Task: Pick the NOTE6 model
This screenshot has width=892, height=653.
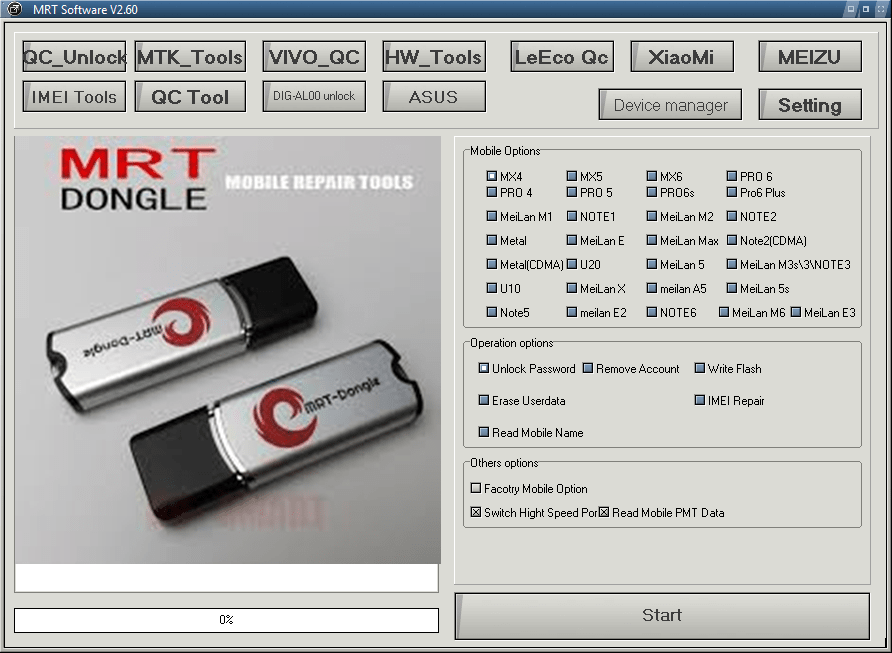Action: [652, 312]
